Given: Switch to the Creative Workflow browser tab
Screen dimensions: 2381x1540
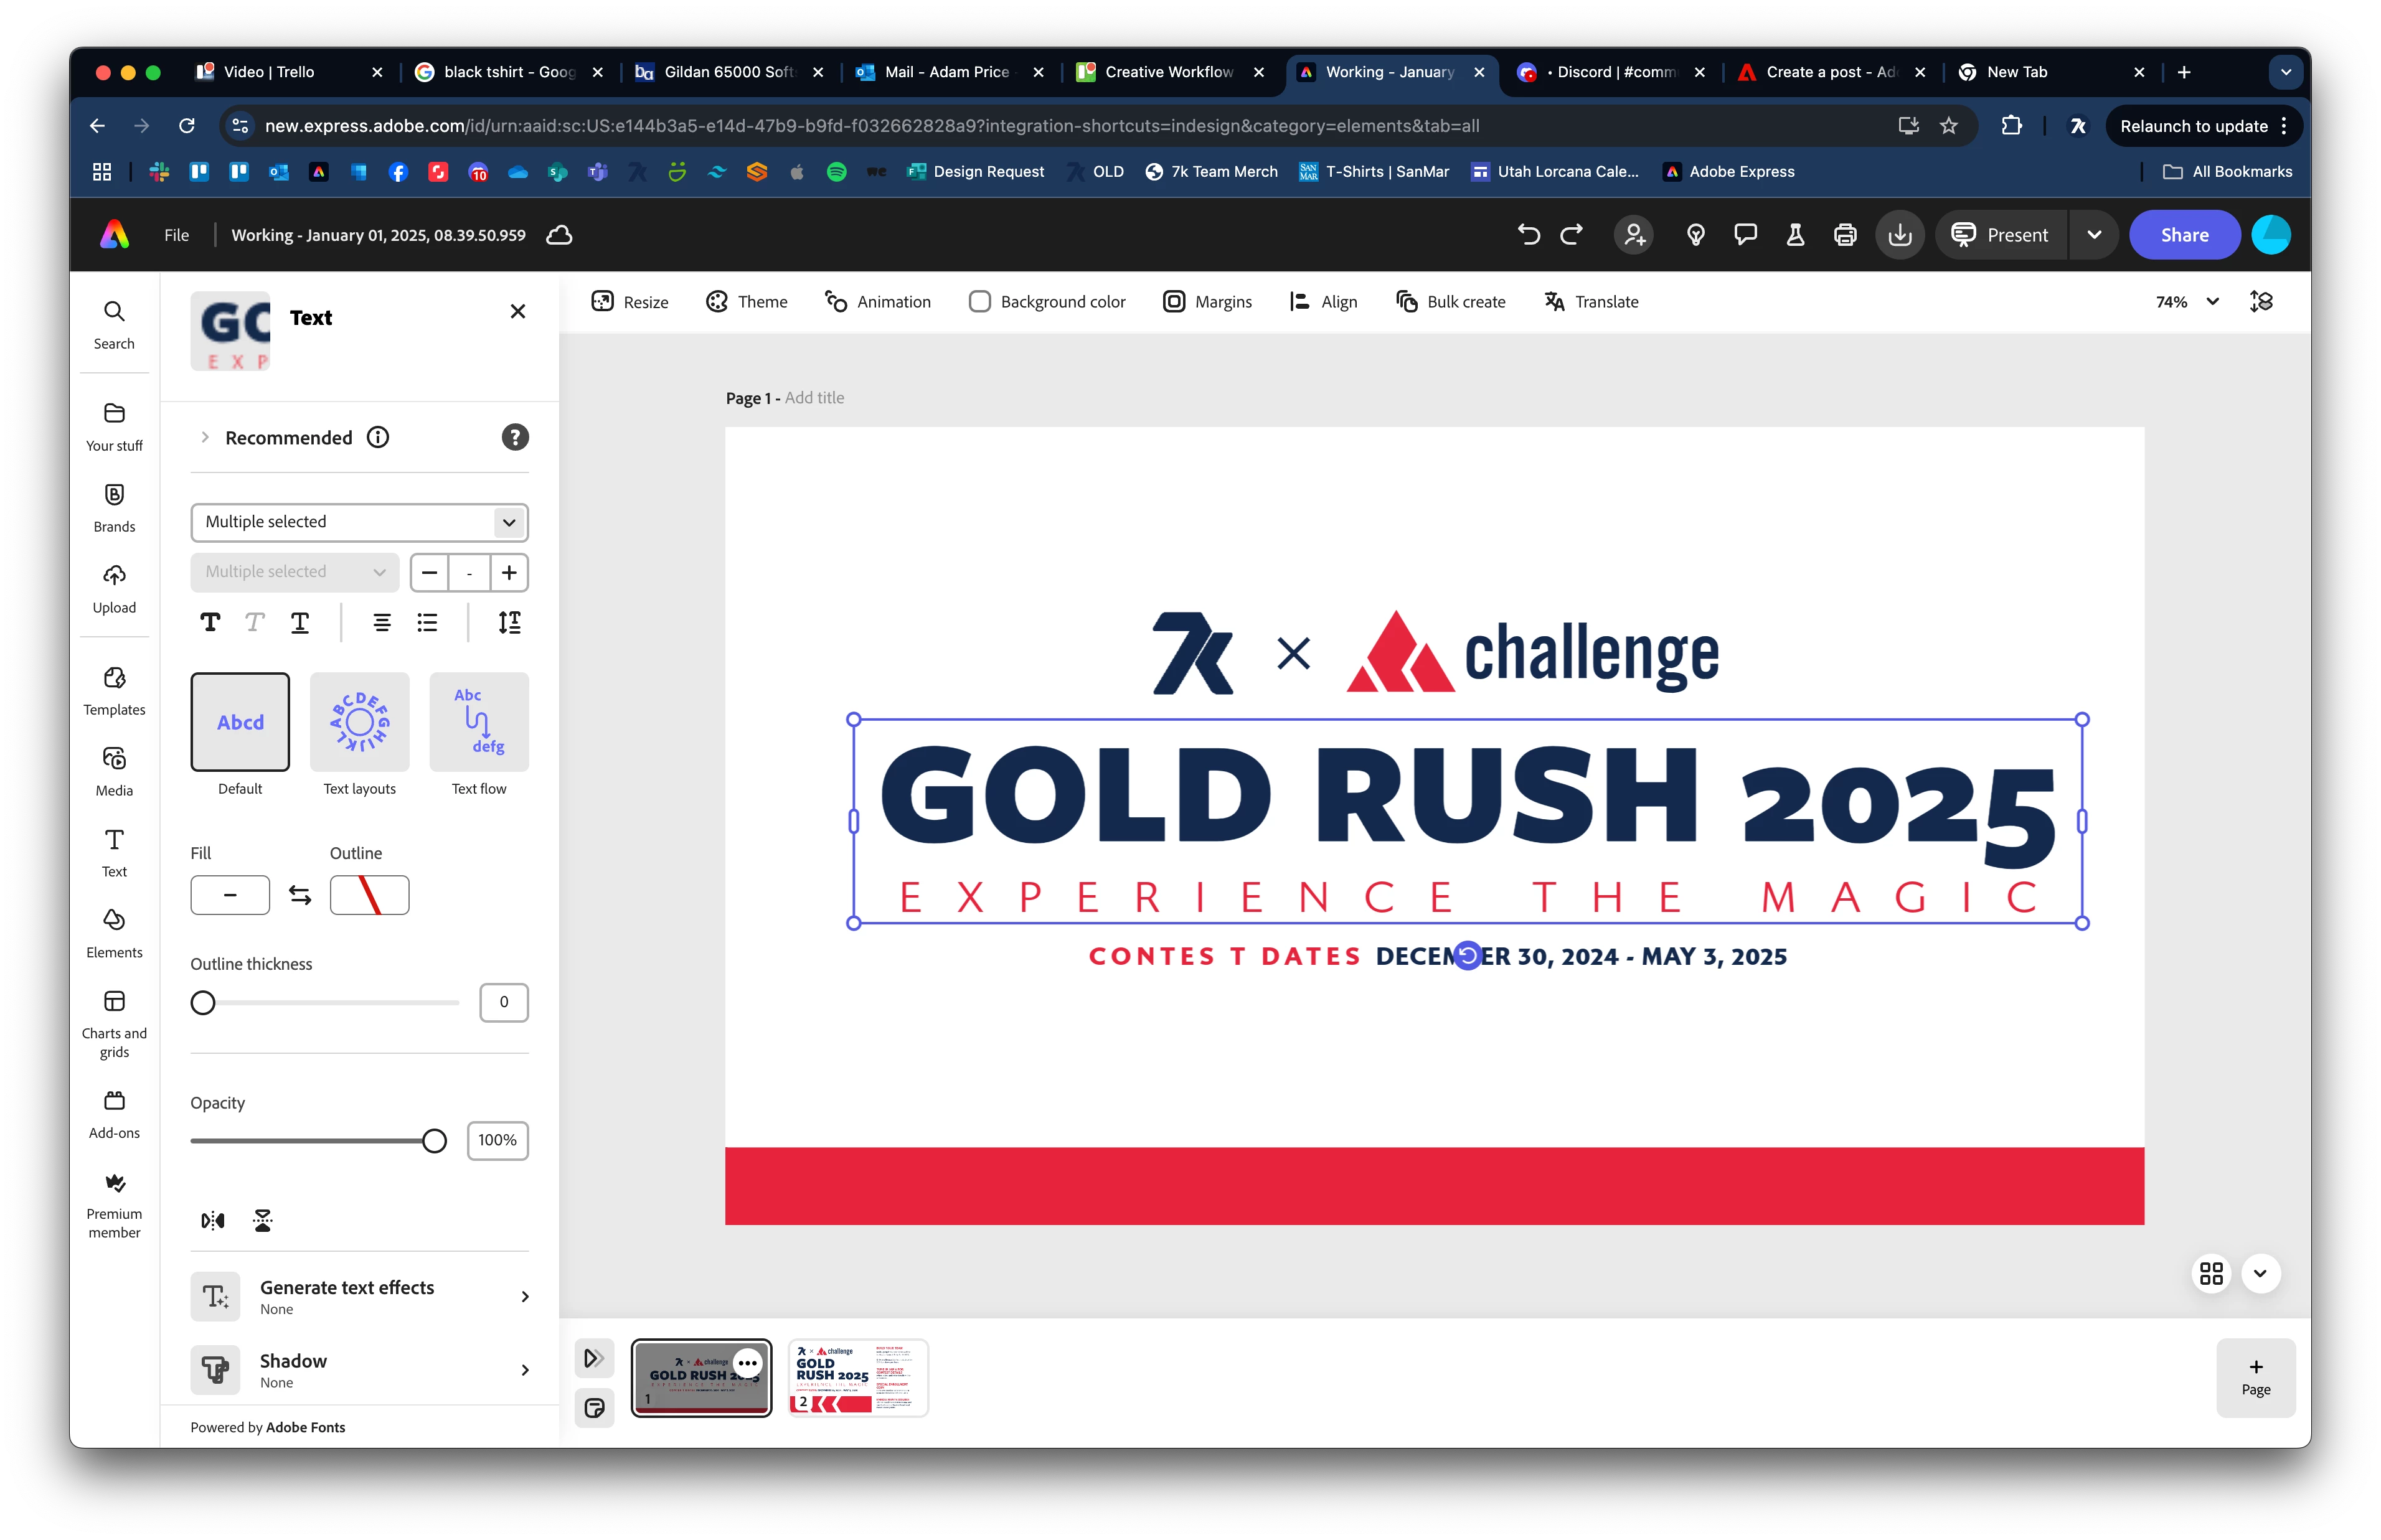Looking at the screenshot, I should click(1167, 72).
